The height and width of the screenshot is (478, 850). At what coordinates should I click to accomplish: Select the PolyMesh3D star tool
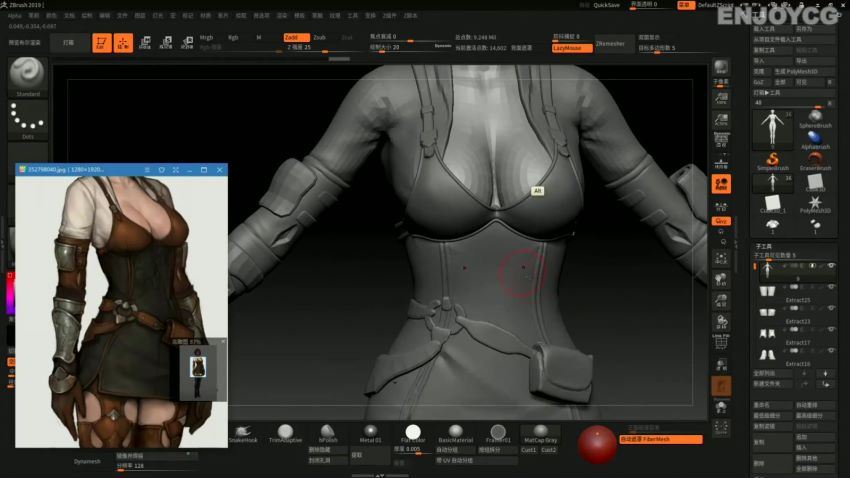point(815,204)
